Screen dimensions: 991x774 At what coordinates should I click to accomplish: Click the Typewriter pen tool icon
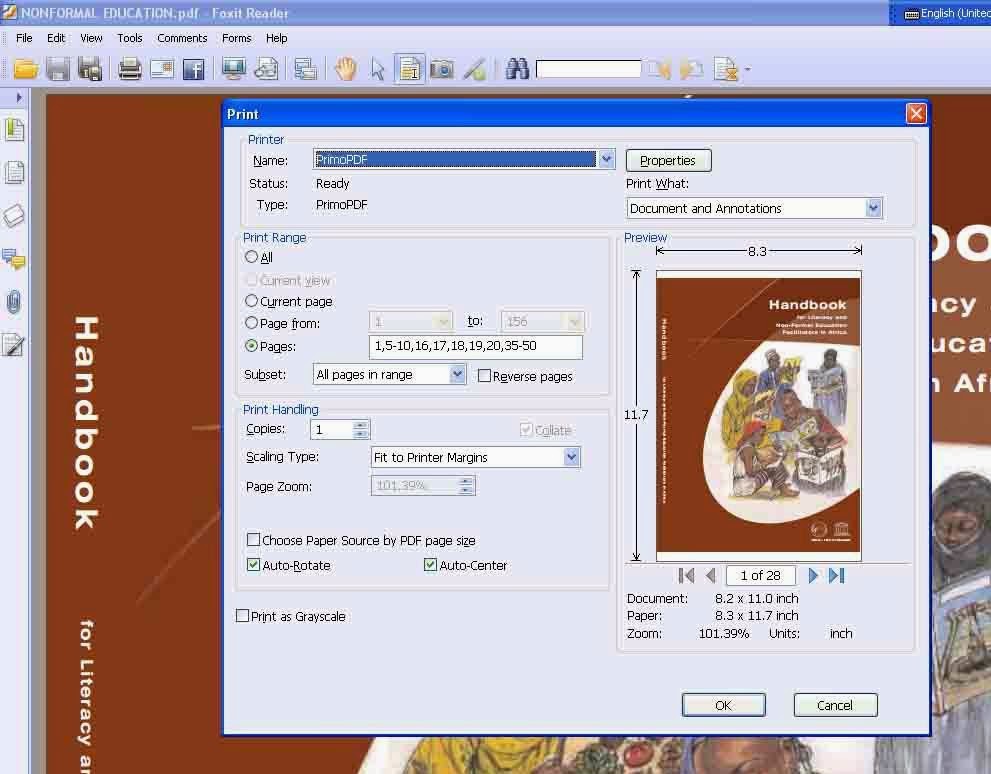click(475, 68)
